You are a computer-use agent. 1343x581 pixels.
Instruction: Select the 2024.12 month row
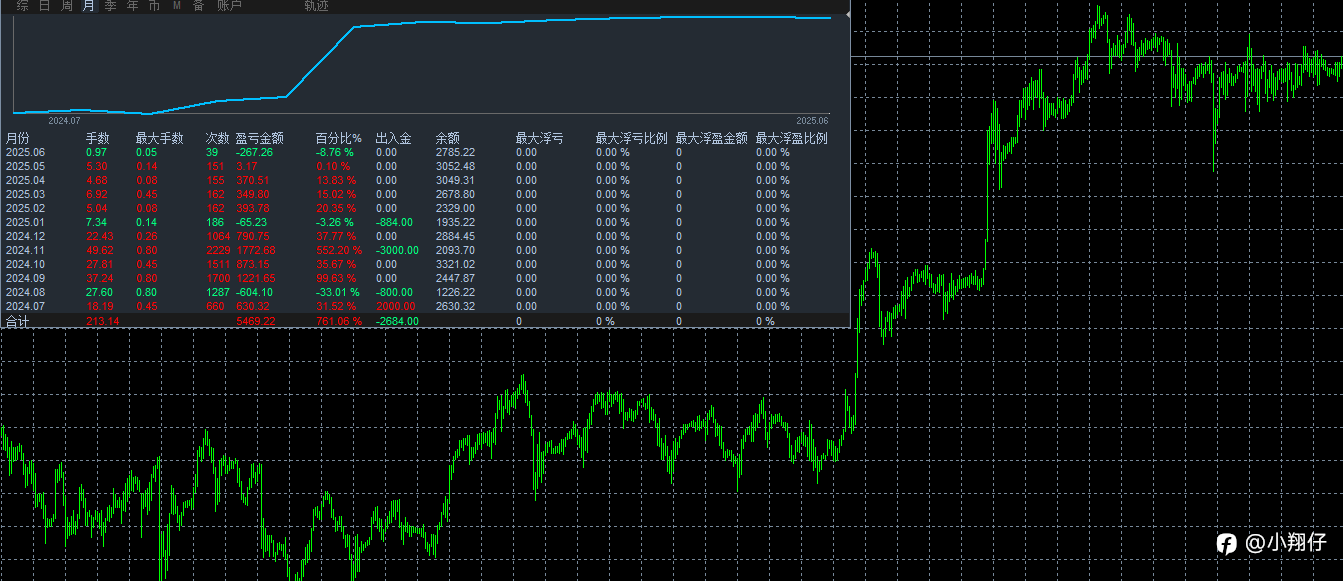coord(425,236)
